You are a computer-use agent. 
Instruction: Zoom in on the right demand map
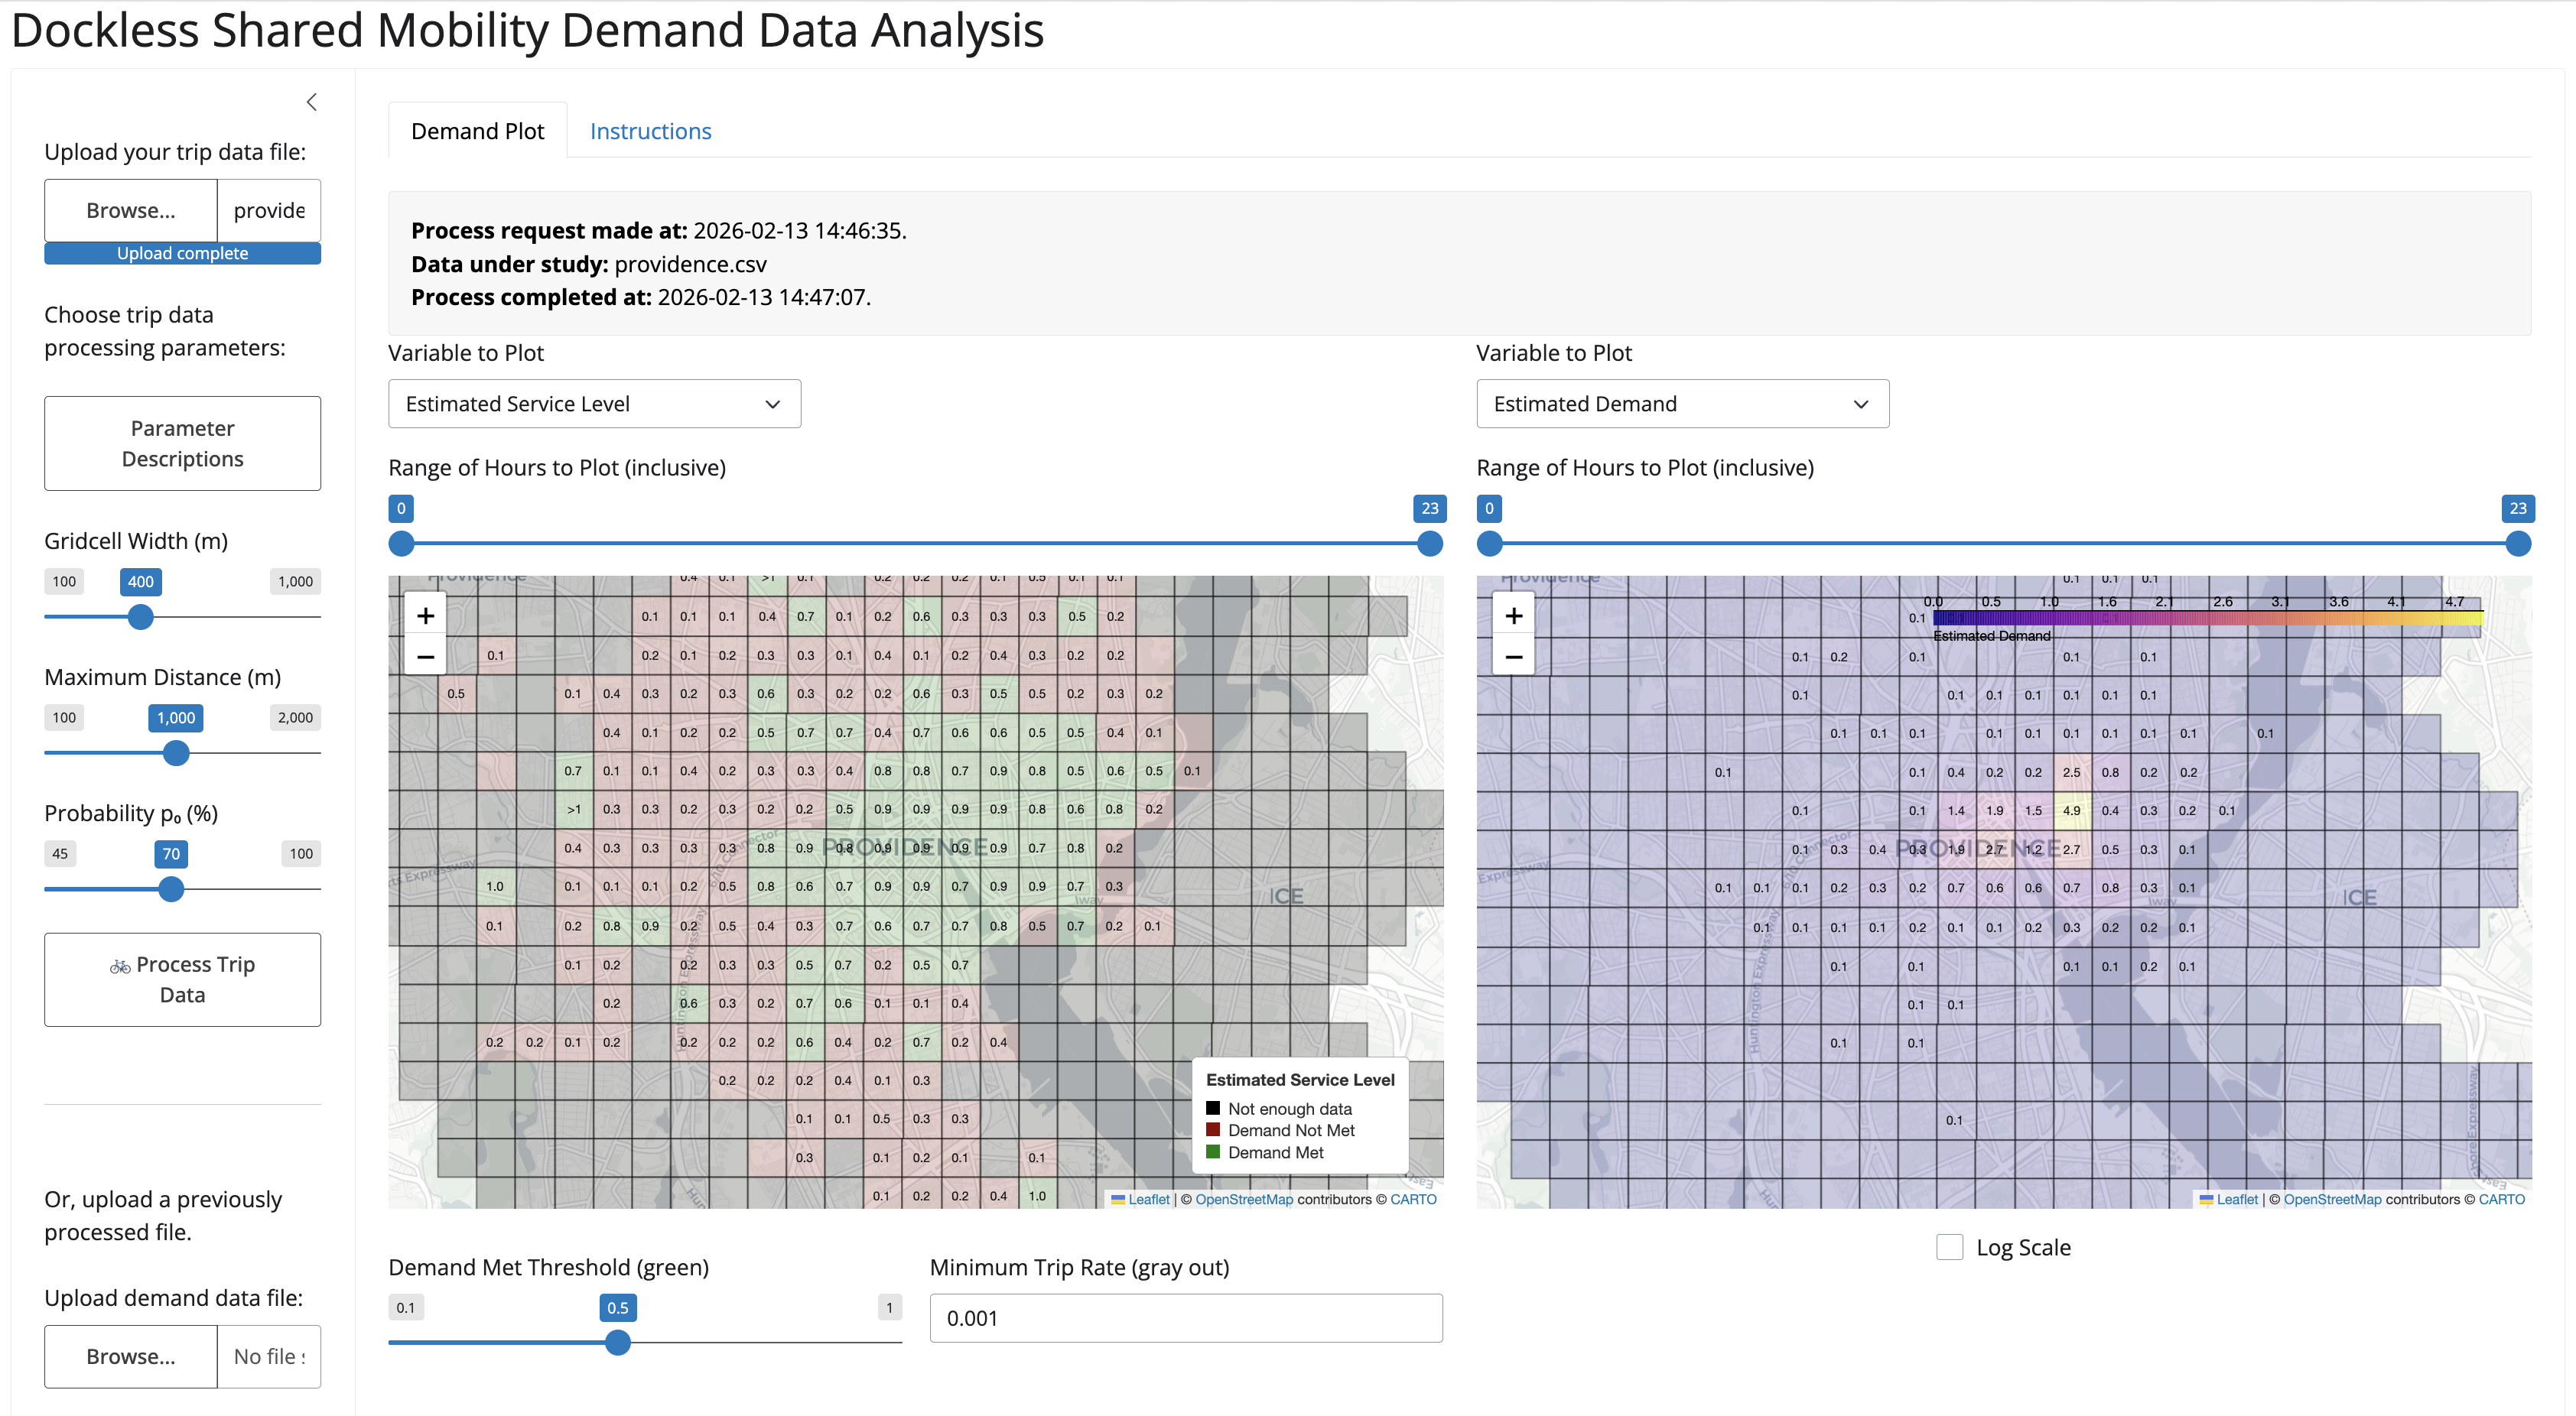coord(1513,616)
